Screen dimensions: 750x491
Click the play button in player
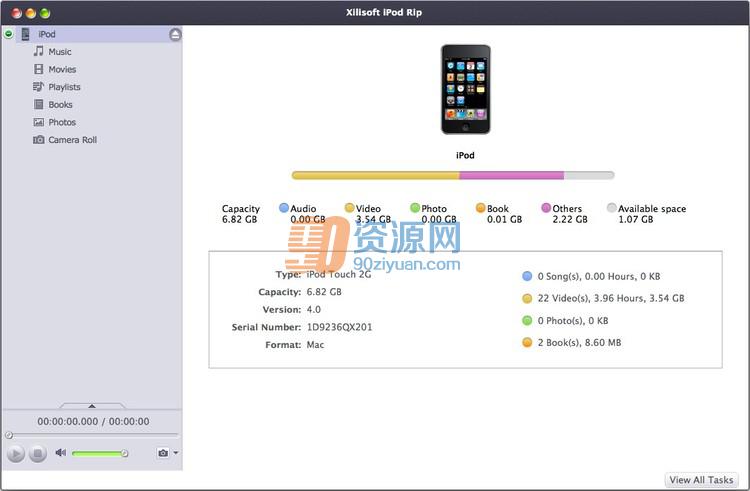pos(16,453)
